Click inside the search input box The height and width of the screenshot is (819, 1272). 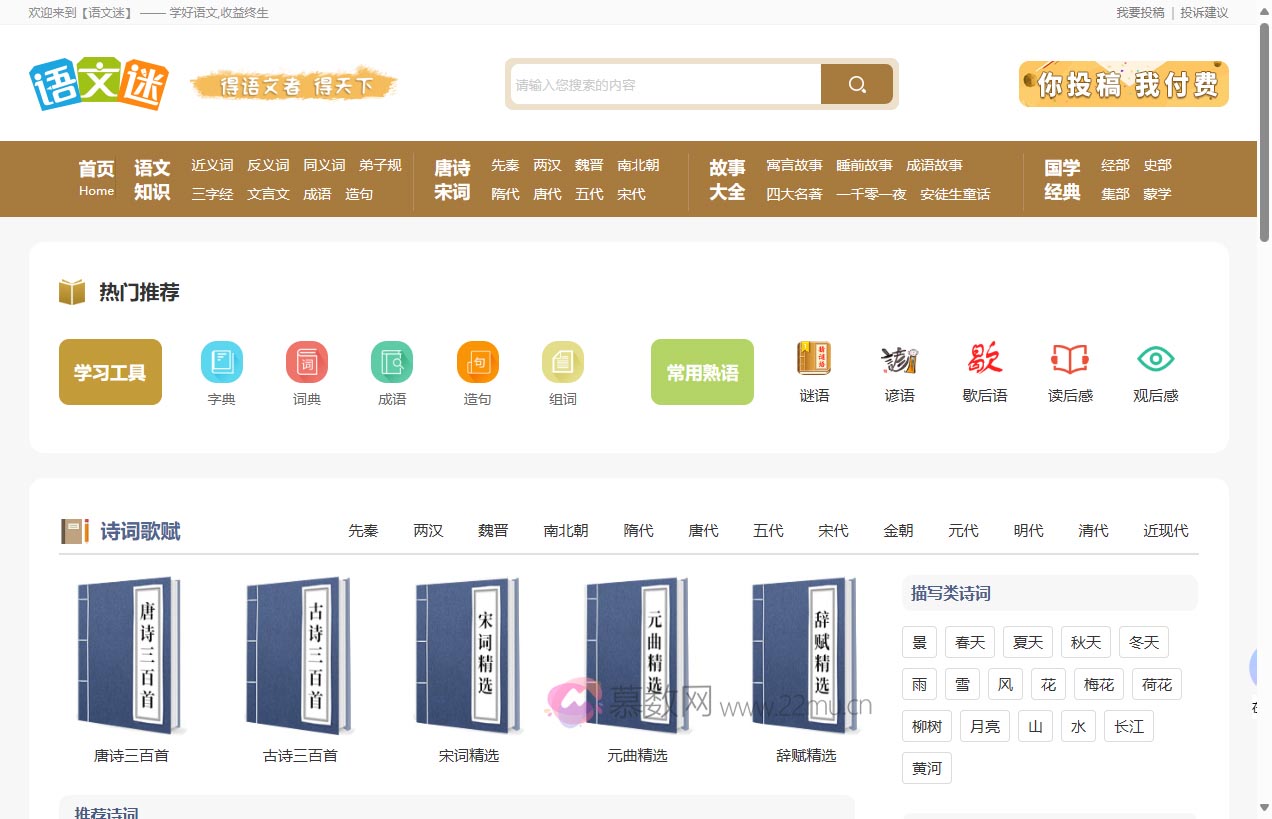pyautogui.click(x=662, y=84)
